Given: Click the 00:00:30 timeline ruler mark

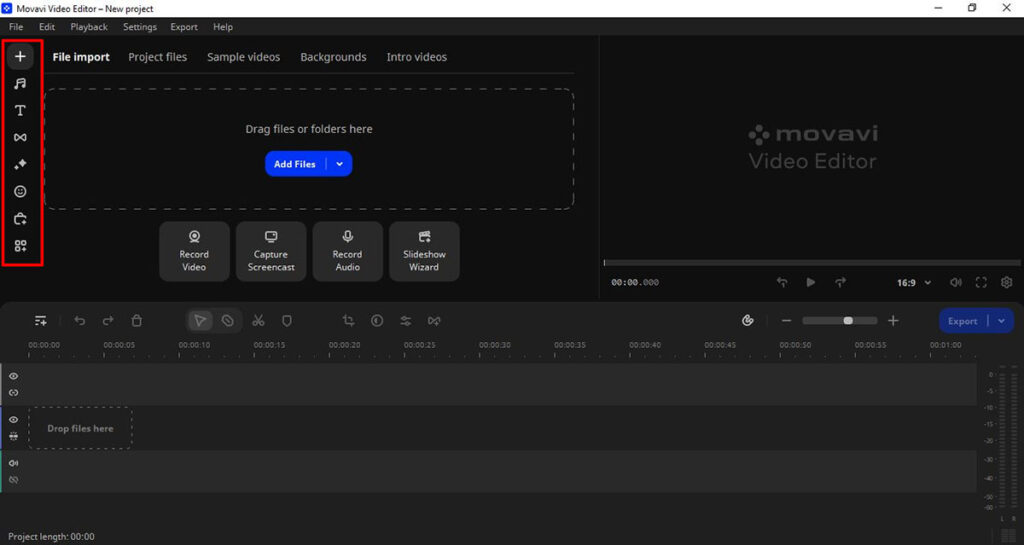Looking at the screenshot, I should 494,345.
